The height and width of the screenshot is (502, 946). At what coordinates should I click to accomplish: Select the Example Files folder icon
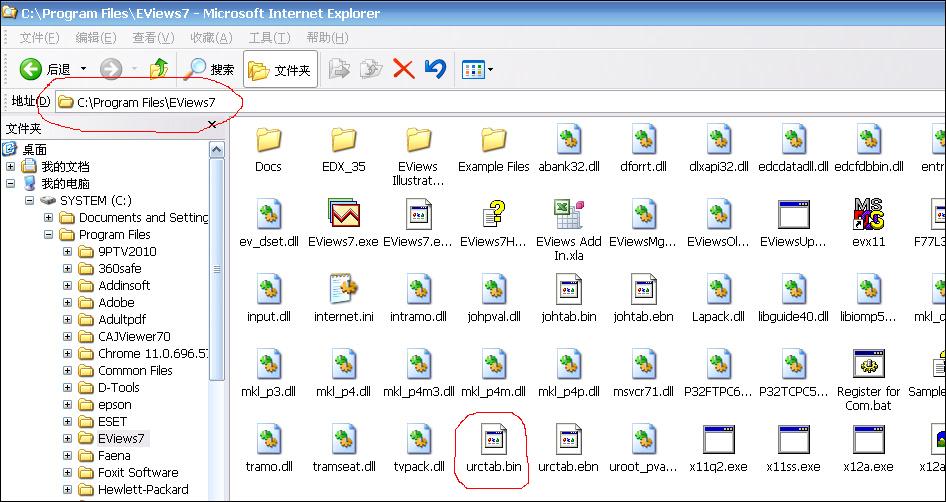point(494,140)
